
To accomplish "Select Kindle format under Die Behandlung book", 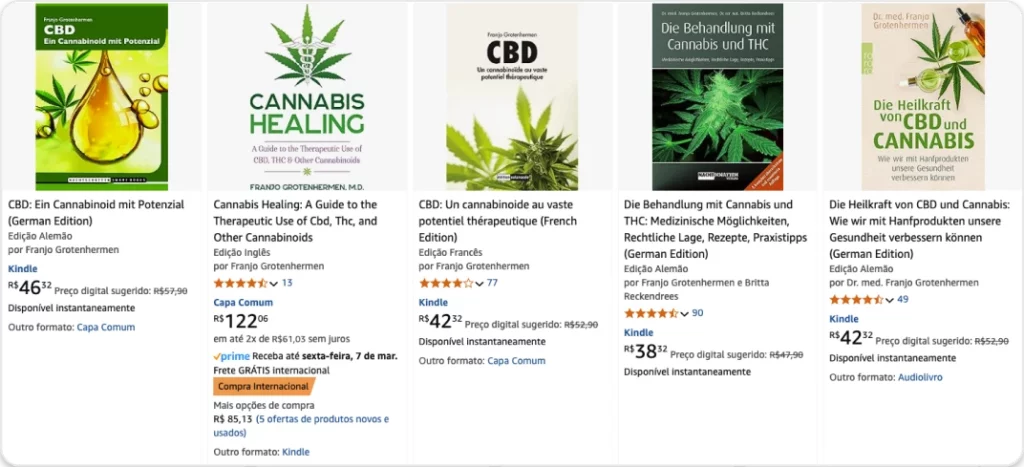I will (639, 332).
